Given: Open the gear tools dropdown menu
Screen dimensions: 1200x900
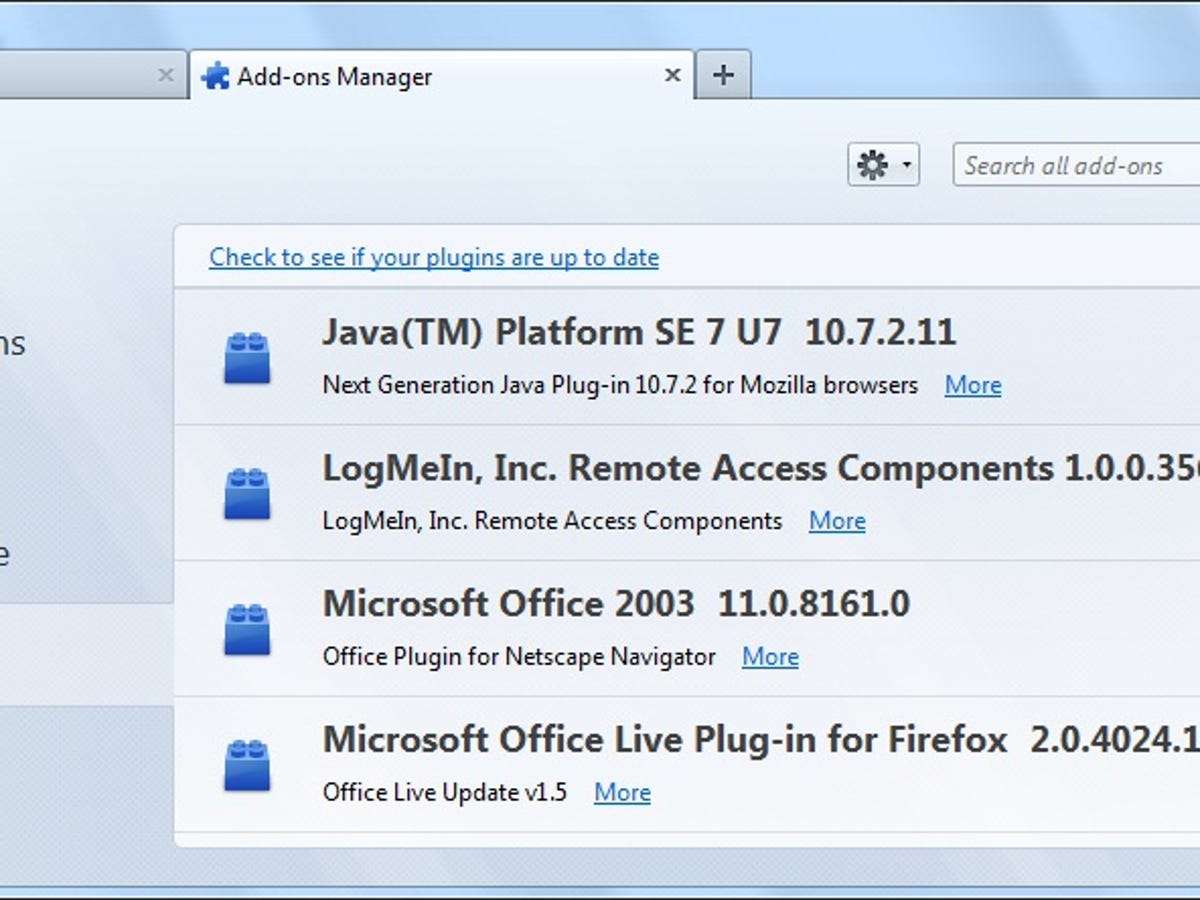Looking at the screenshot, I should [x=883, y=165].
